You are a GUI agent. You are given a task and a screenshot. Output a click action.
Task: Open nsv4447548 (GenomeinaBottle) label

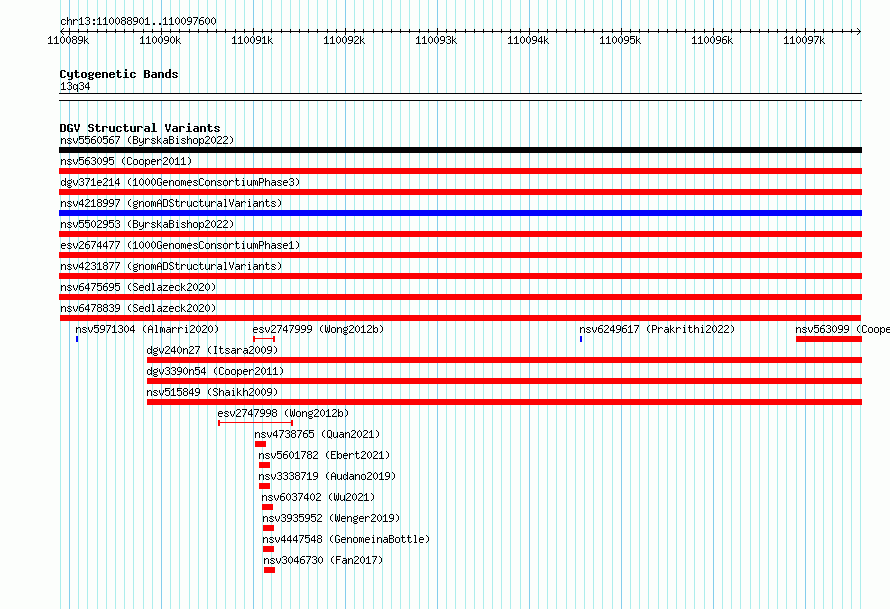[346, 539]
